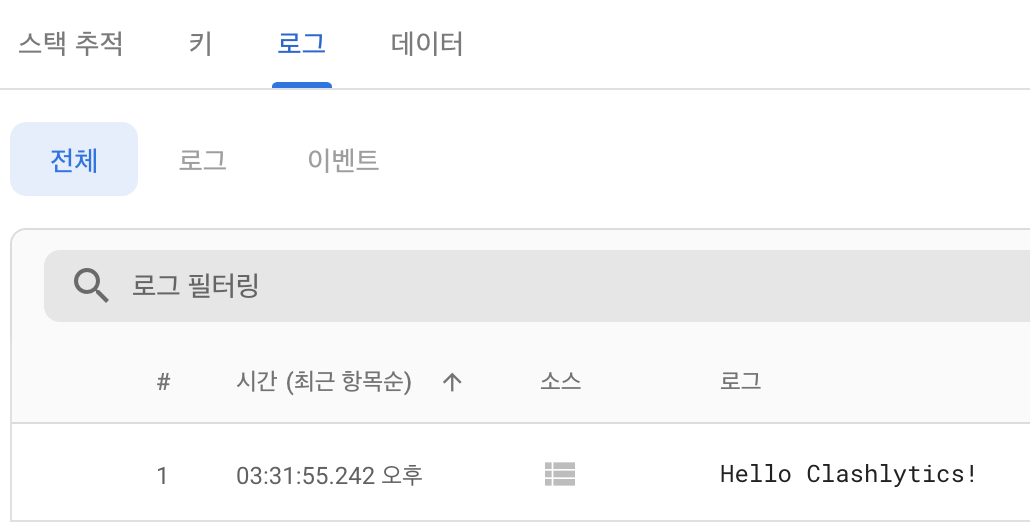Image resolution: width=1030 pixels, height=522 pixels.
Task: Click the source list icon in row 1
Action: click(560, 474)
